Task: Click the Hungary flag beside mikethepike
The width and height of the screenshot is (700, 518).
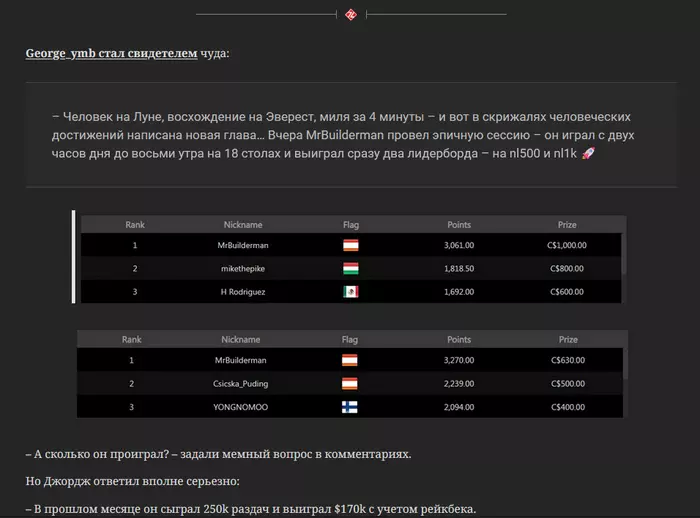Action: coord(350,268)
